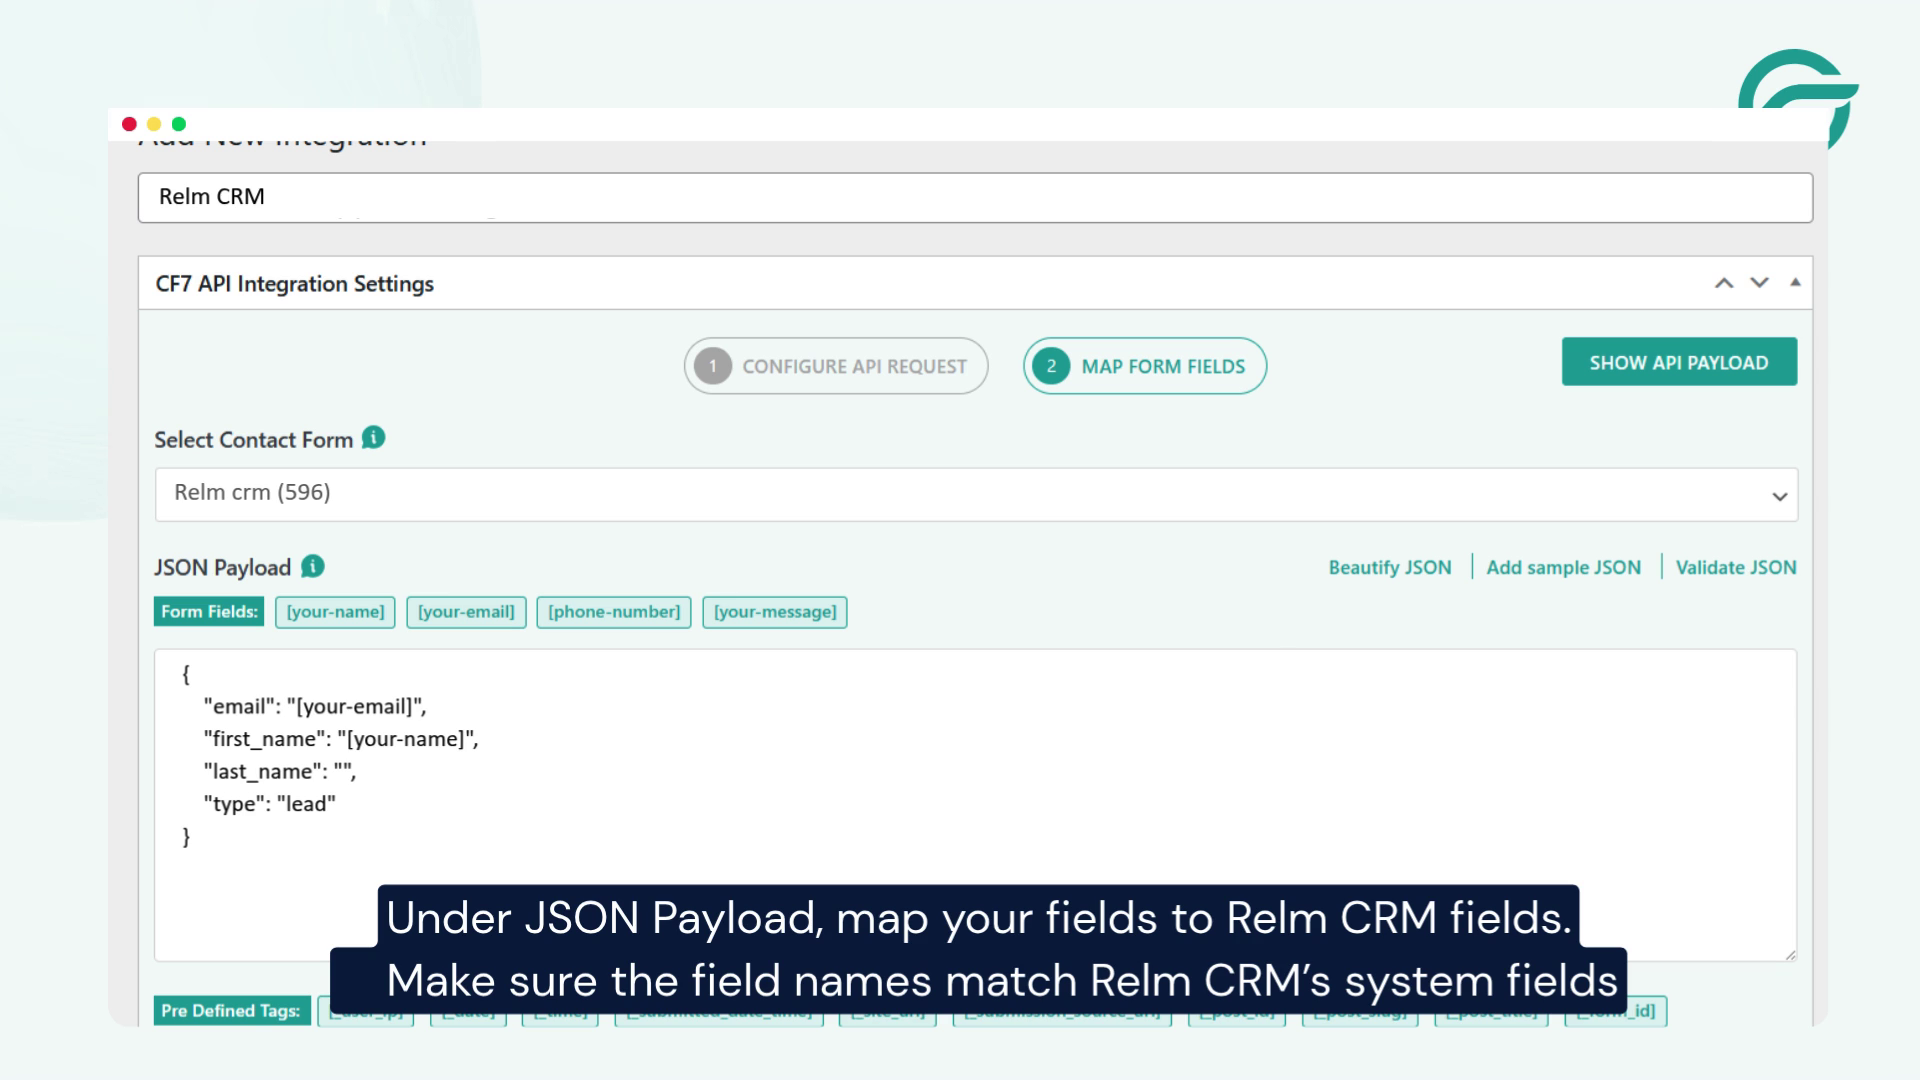The image size is (1920, 1080).
Task: Click the green maximize window dot
Action: [x=179, y=124]
